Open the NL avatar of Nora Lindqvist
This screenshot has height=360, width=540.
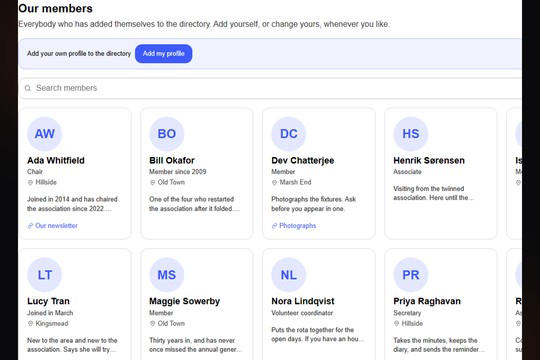289,275
